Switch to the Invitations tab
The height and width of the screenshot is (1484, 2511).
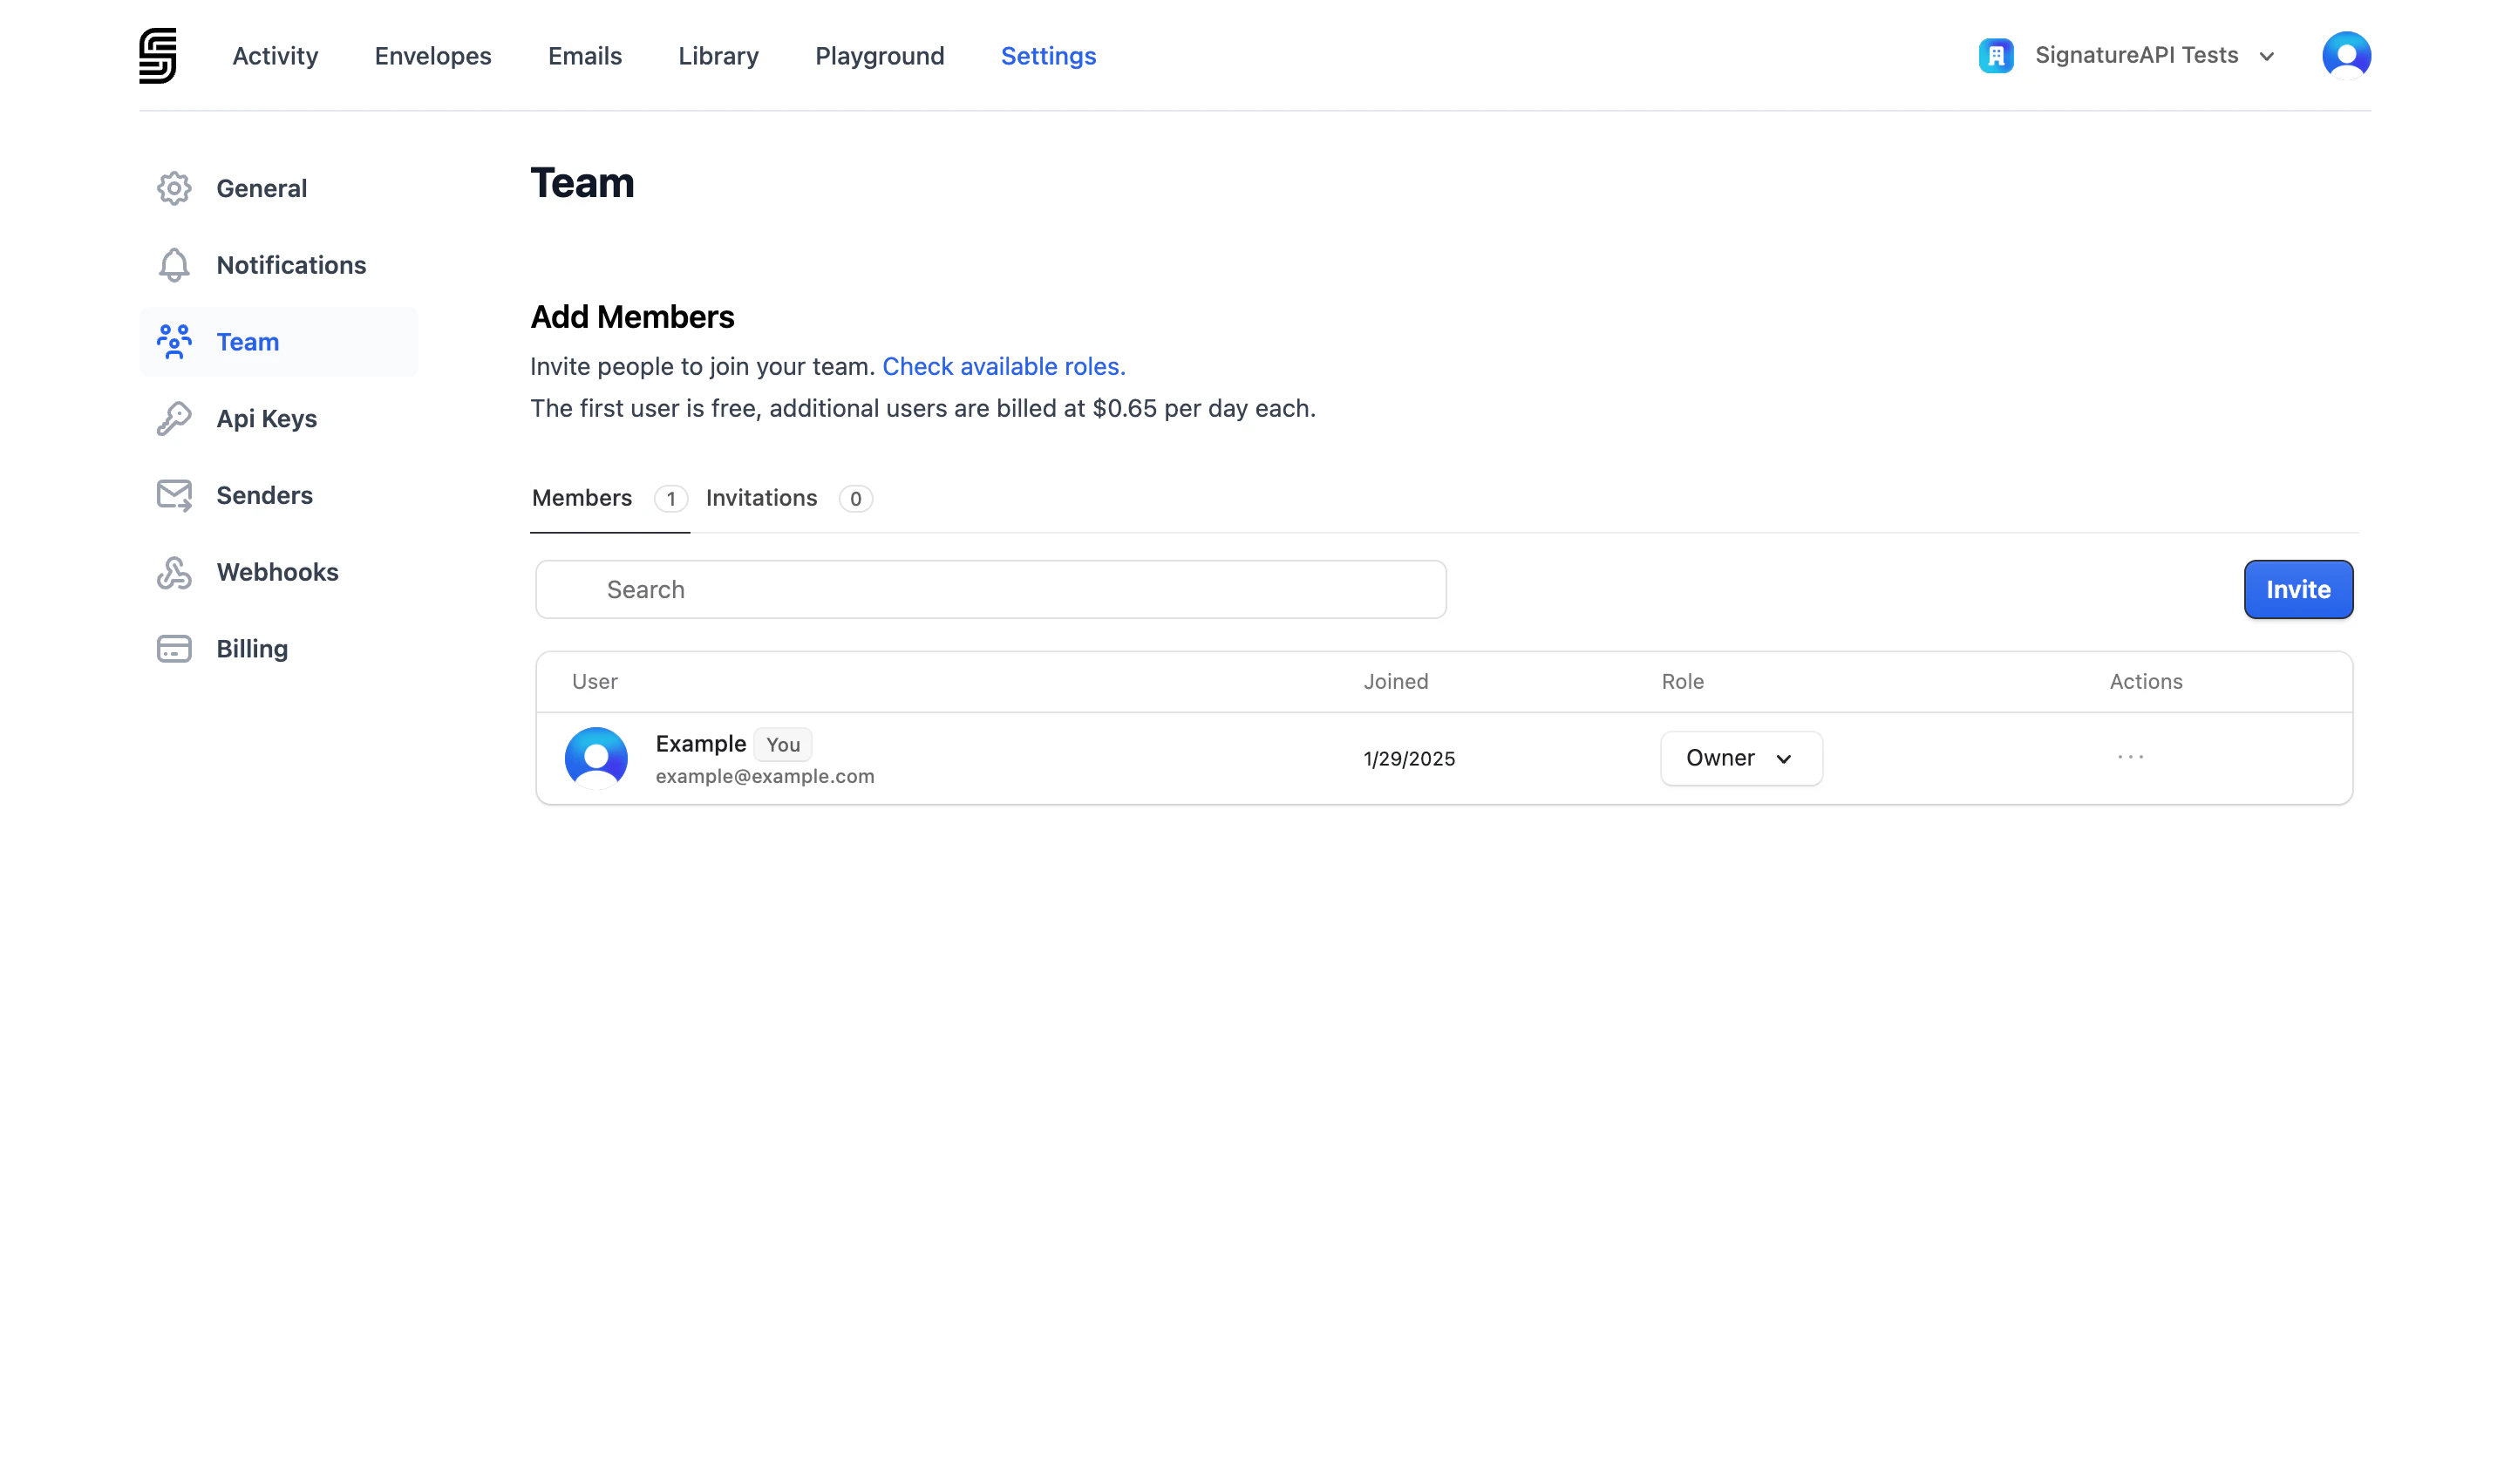coord(762,498)
